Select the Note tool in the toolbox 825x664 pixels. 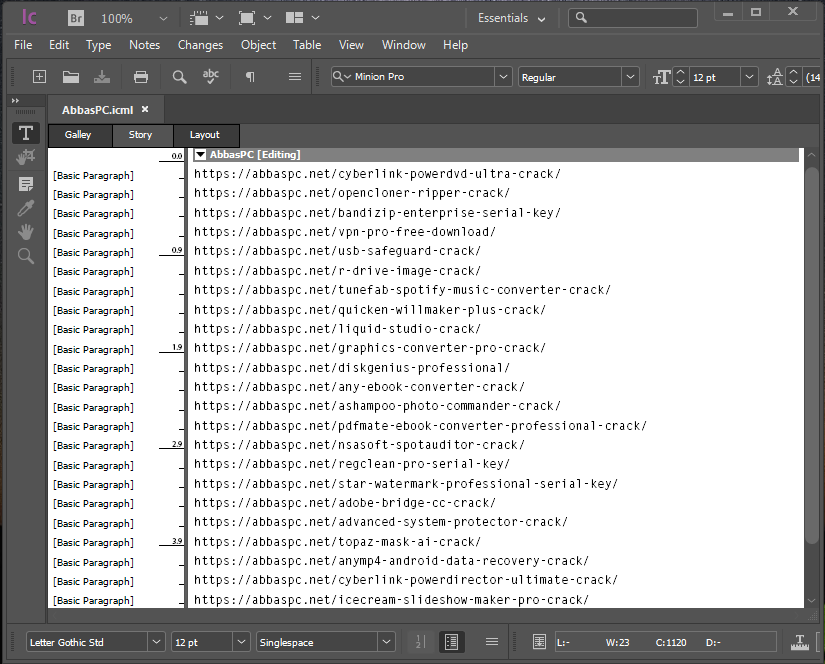(x=26, y=184)
